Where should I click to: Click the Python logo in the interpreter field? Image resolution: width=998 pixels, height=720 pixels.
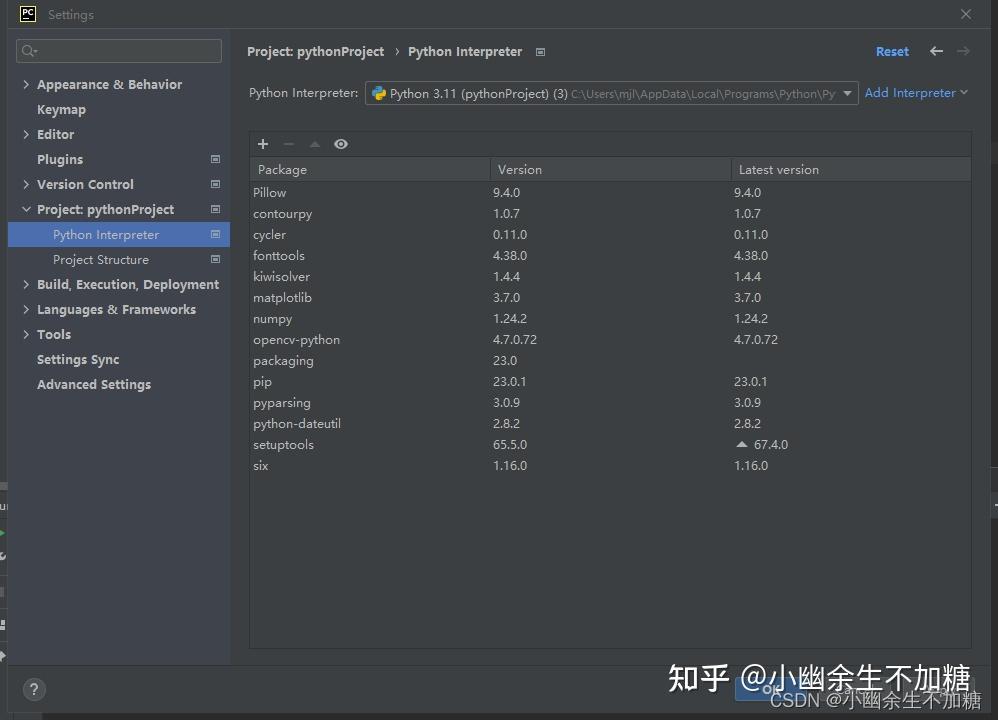(x=378, y=92)
